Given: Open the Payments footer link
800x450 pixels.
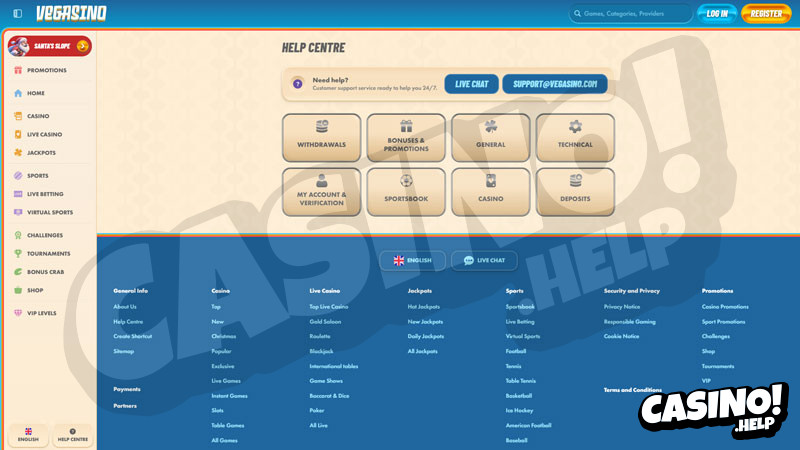Looking at the screenshot, I should (127, 389).
